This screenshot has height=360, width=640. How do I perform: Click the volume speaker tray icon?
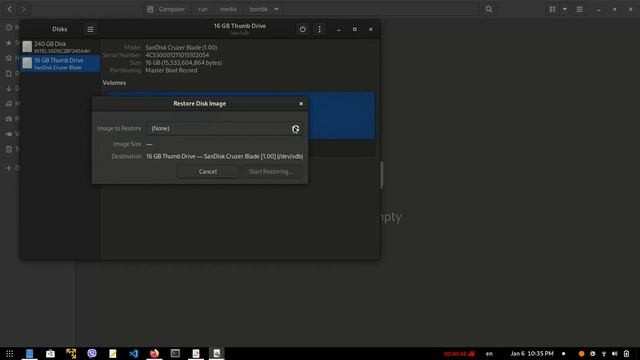coord(615,353)
